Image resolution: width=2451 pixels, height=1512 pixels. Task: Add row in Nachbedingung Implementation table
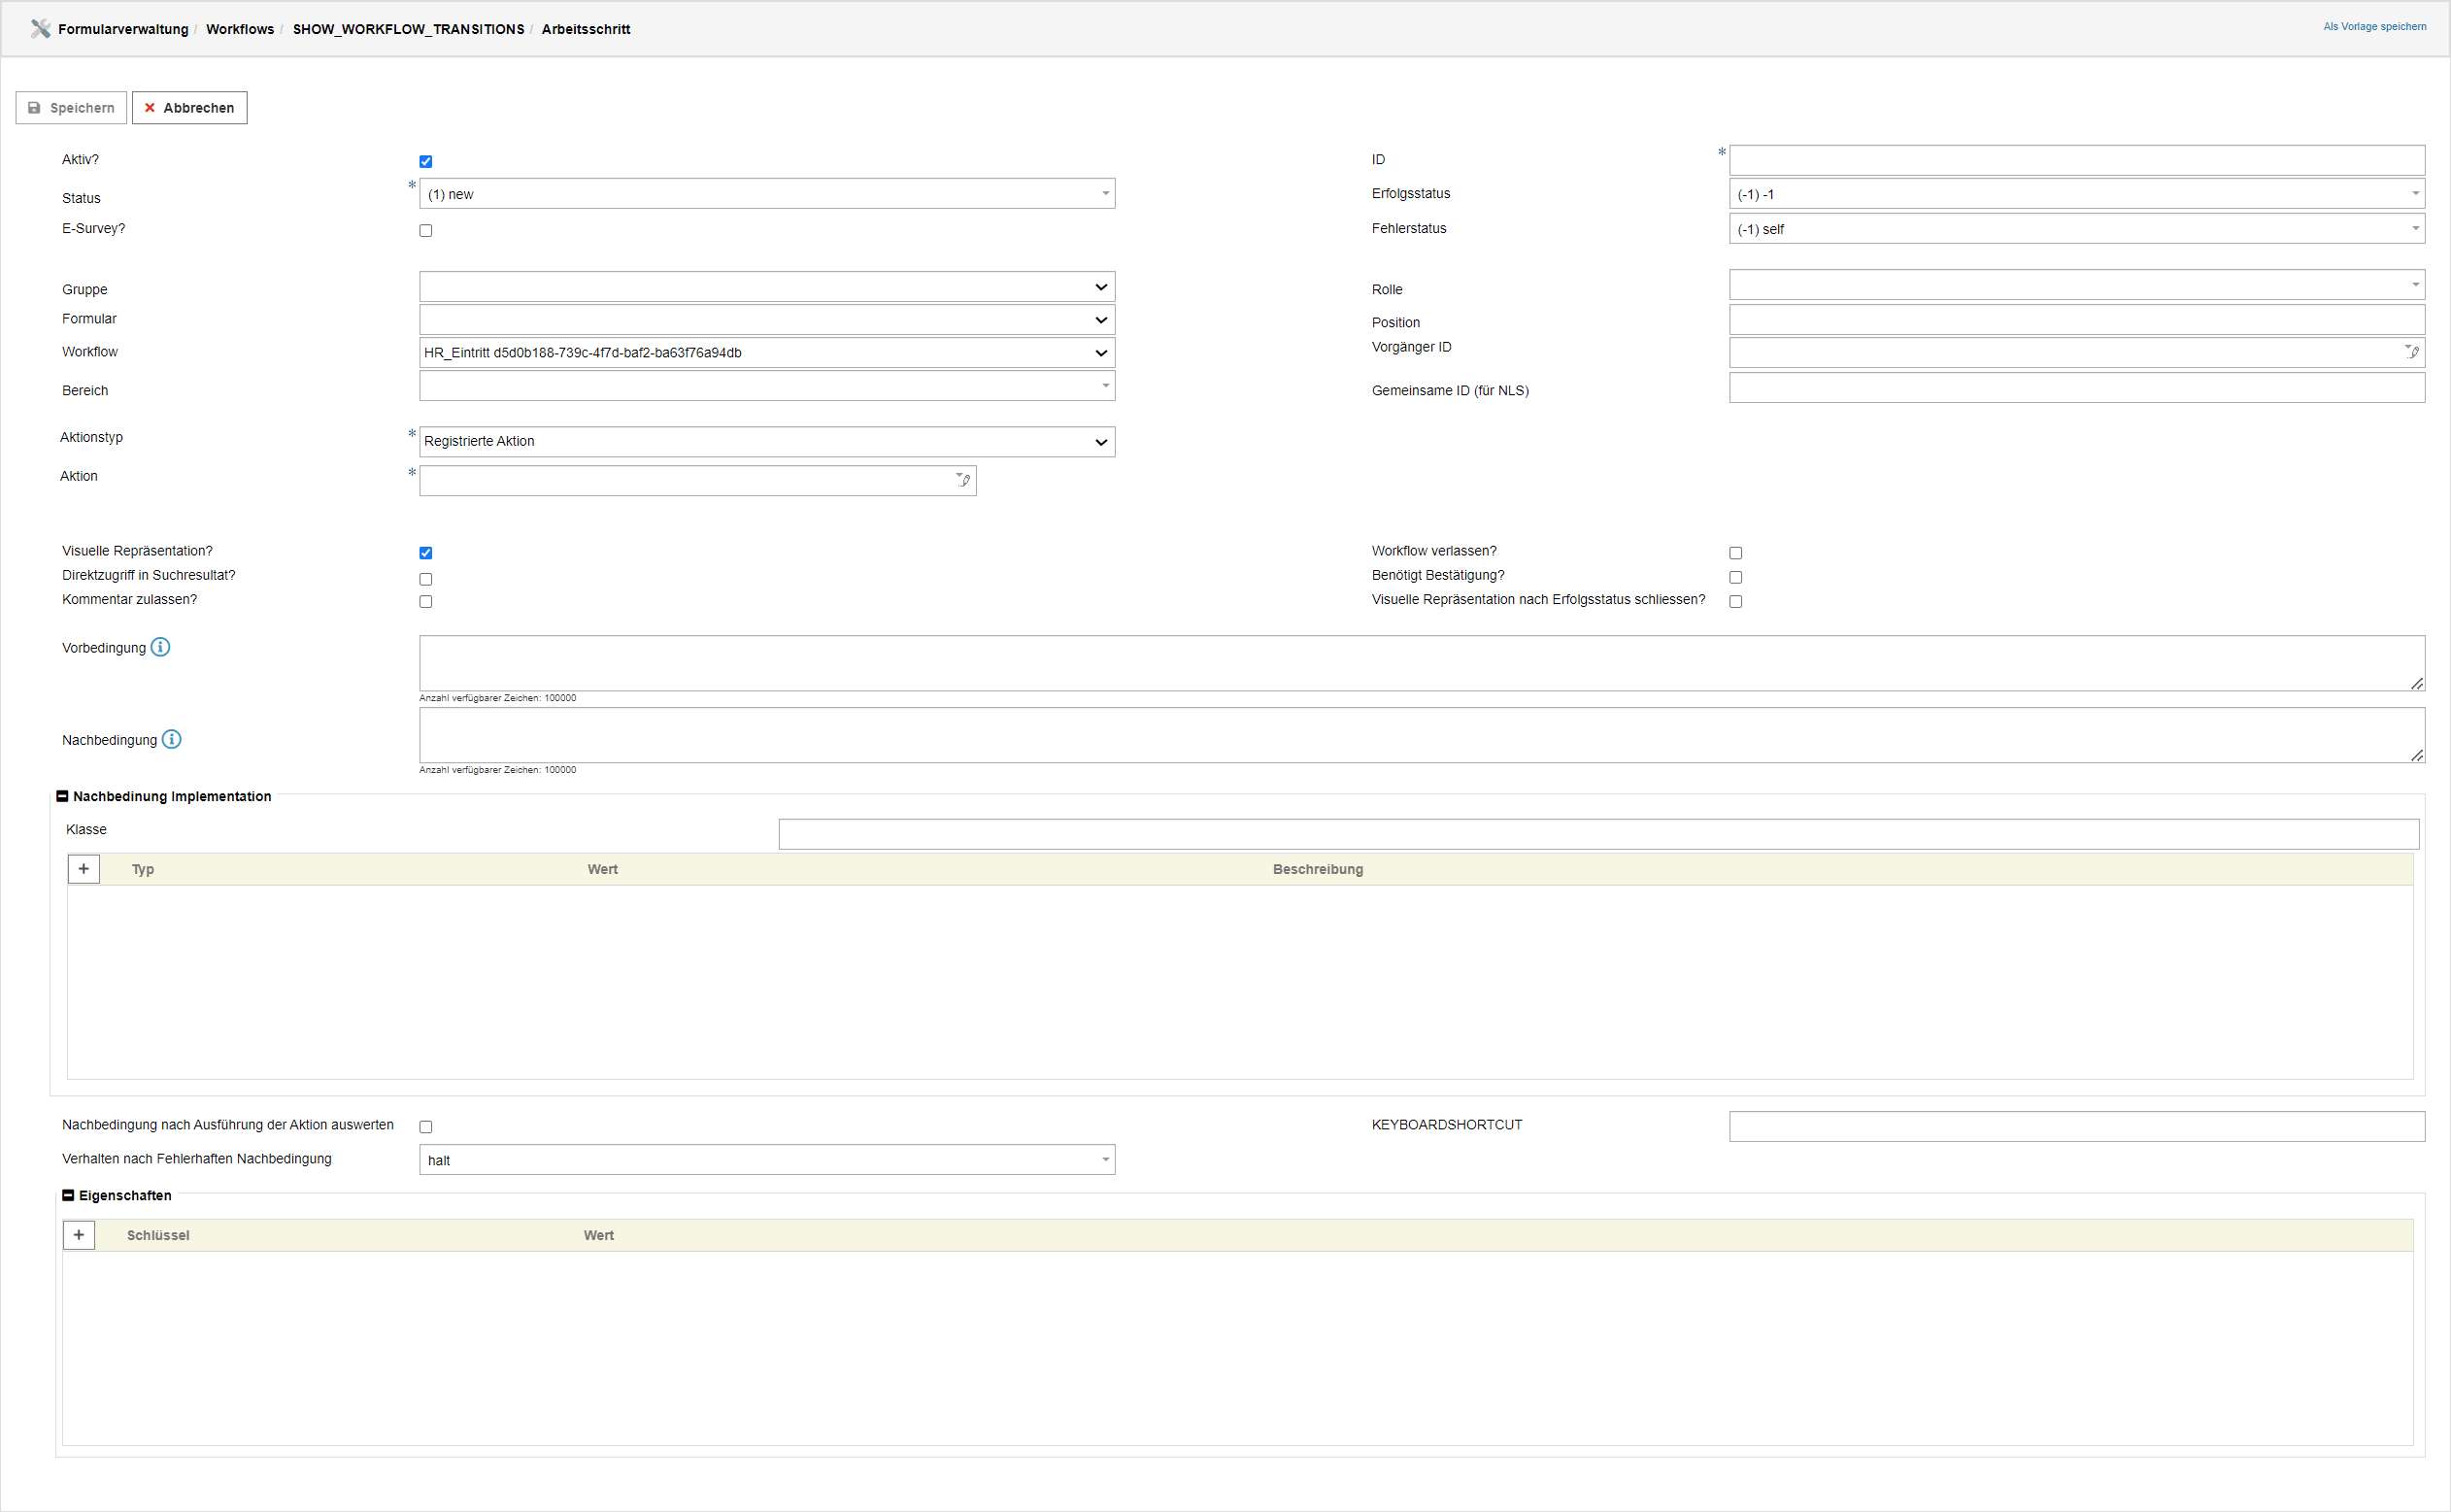click(84, 869)
